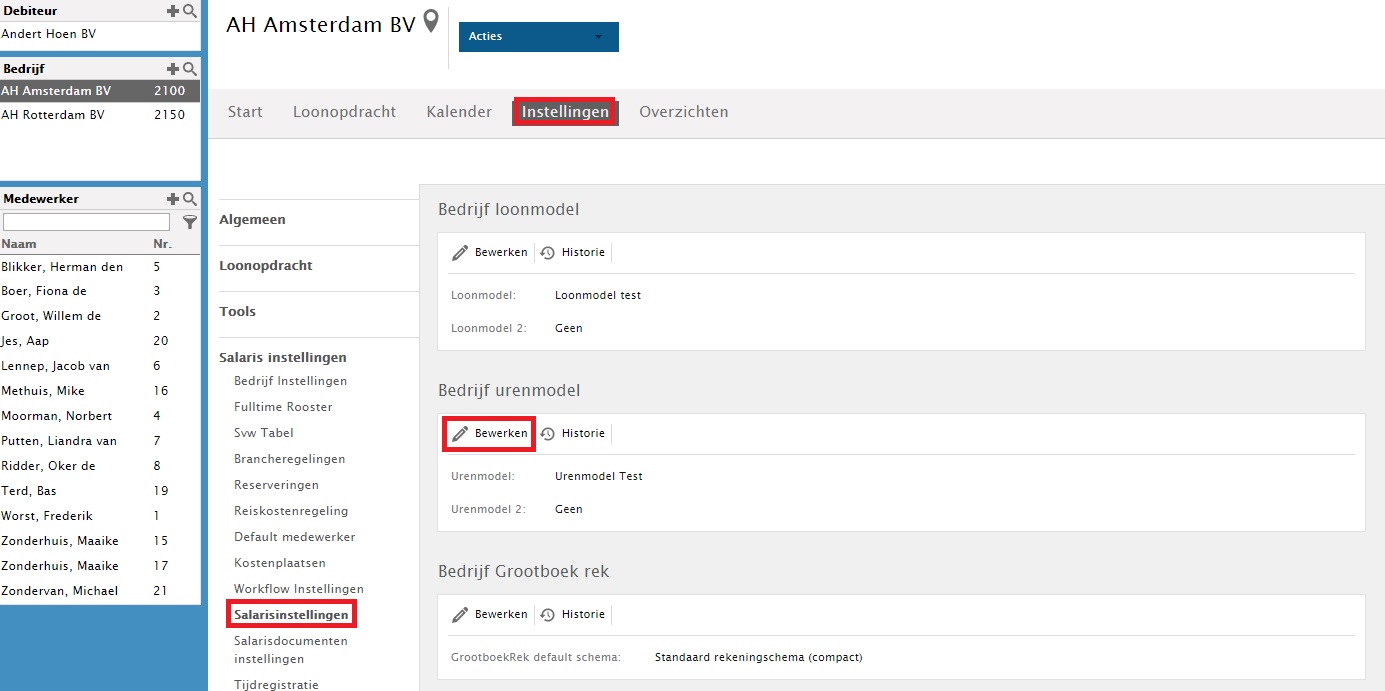
Task: Expand the Algemeen settings section
Action: coord(253,220)
